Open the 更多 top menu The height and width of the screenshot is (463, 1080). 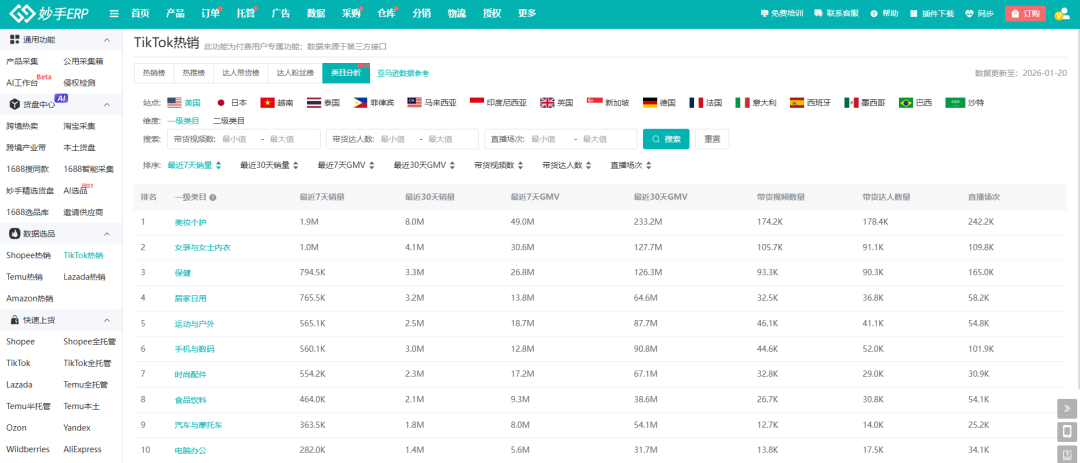[x=527, y=14]
